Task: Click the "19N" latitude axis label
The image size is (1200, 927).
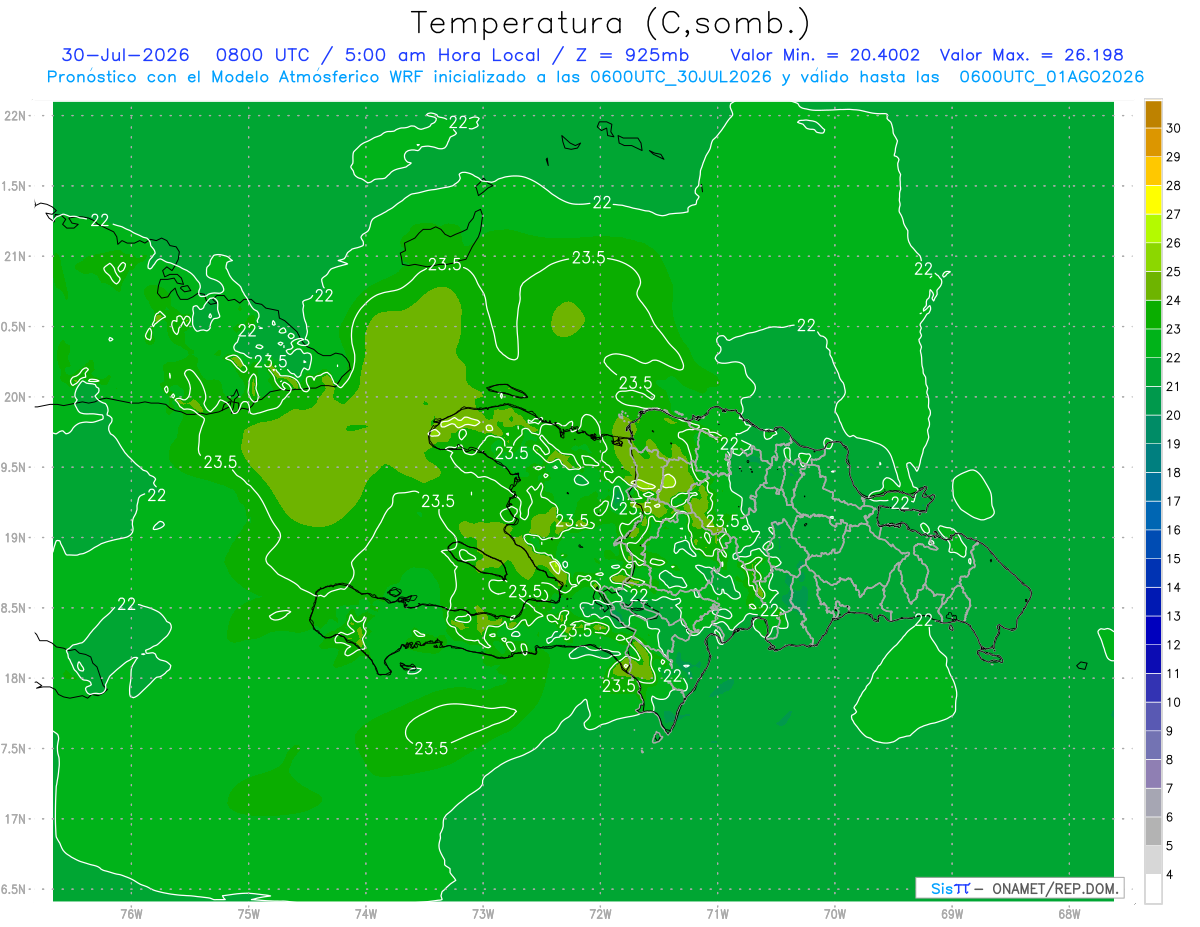Action: click(x=16, y=538)
